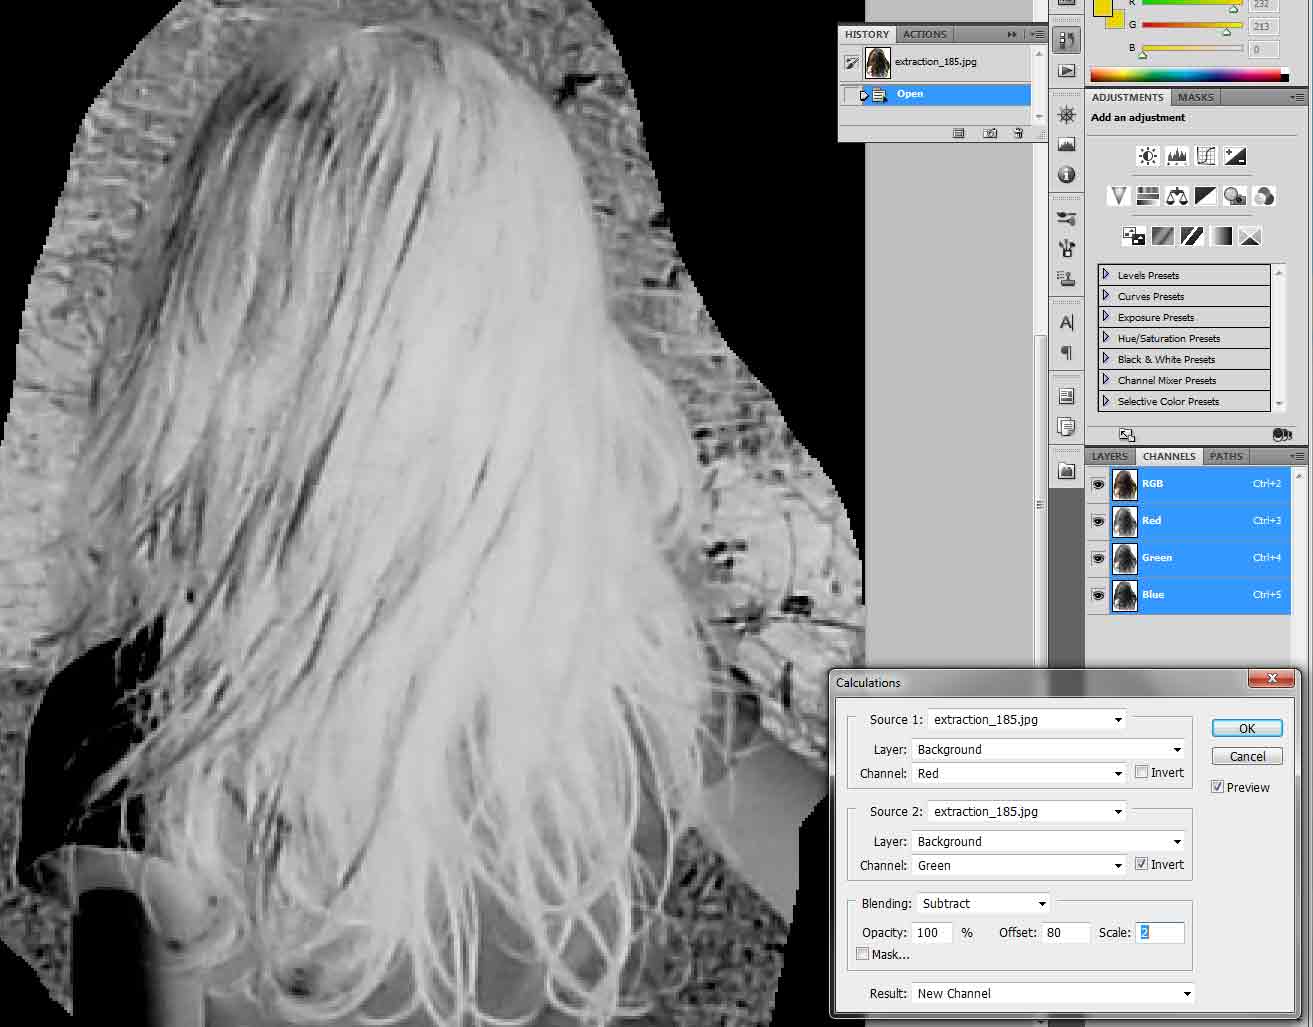Add a Levels adjustment
Viewport: 1313px width, 1027px height.
1177,156
